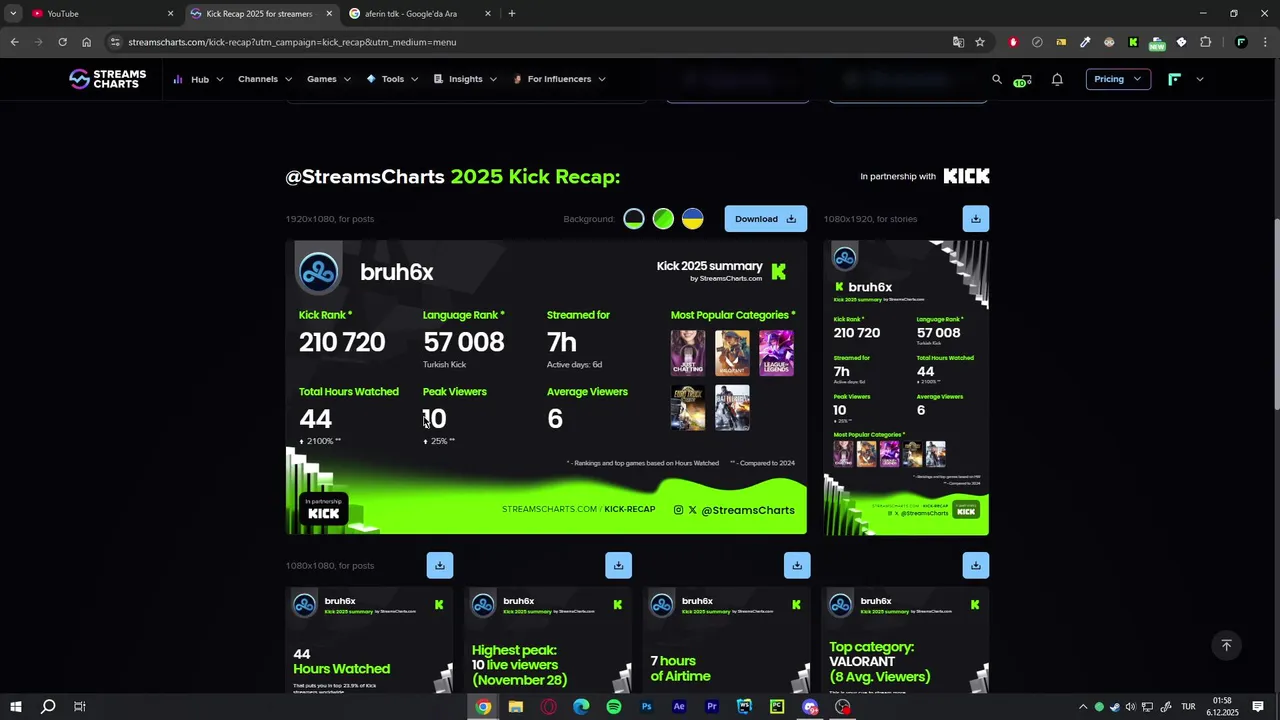Expand the Hub menu
Screen dimensions: 1280x720
pos(198,79)
